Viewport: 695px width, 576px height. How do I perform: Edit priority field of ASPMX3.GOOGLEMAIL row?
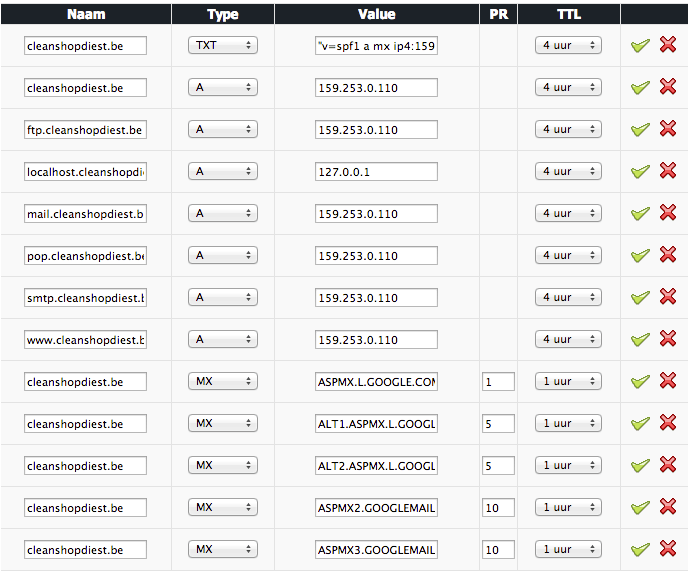(498, 550)
